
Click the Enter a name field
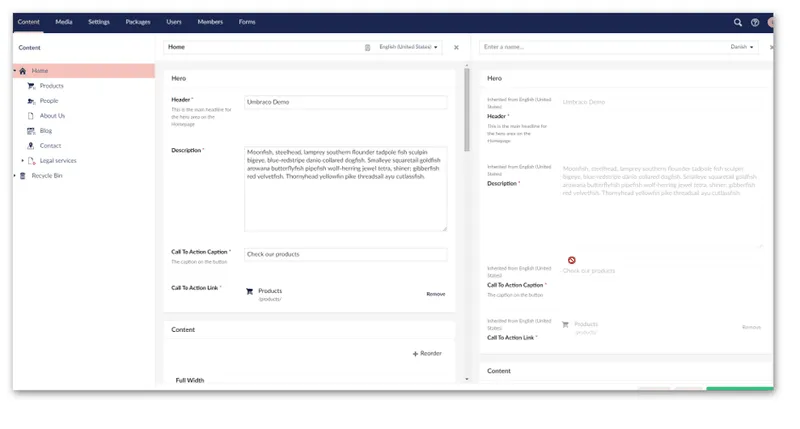(602, 47)
